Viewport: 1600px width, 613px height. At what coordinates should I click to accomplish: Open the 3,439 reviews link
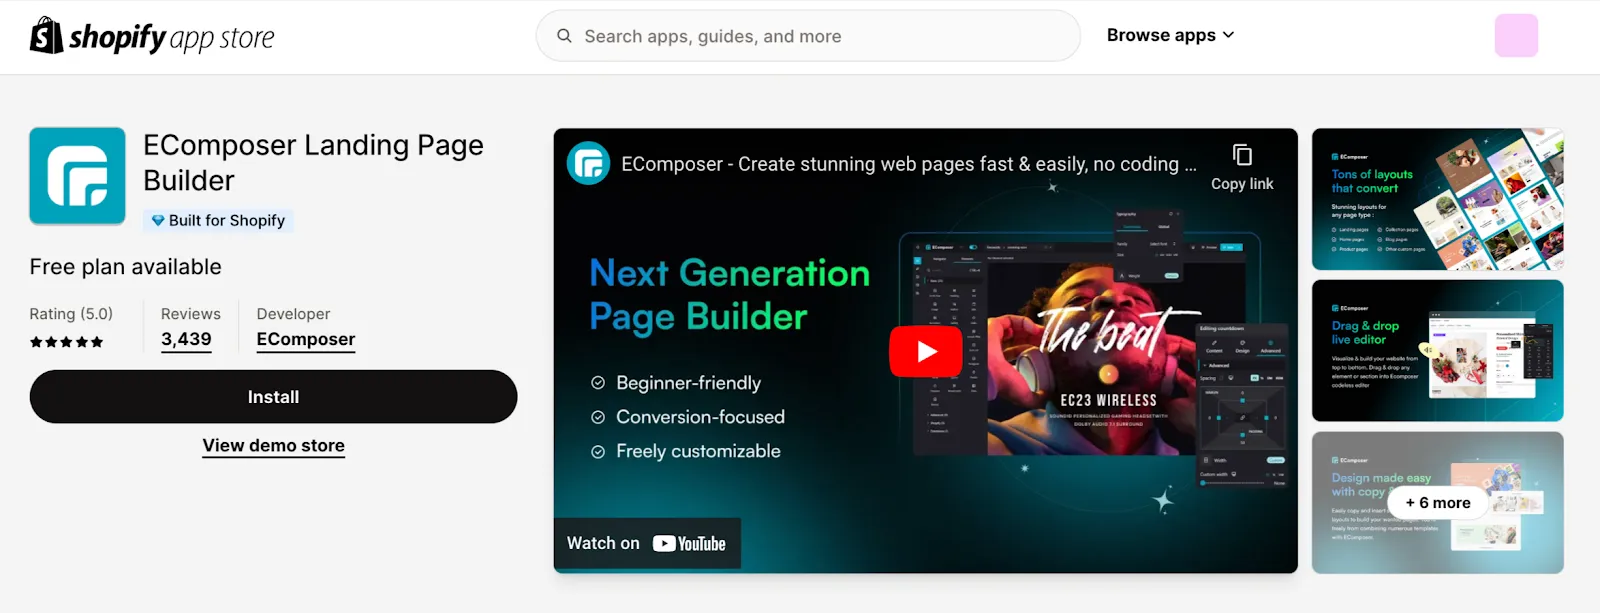click(x=186, y=340)
